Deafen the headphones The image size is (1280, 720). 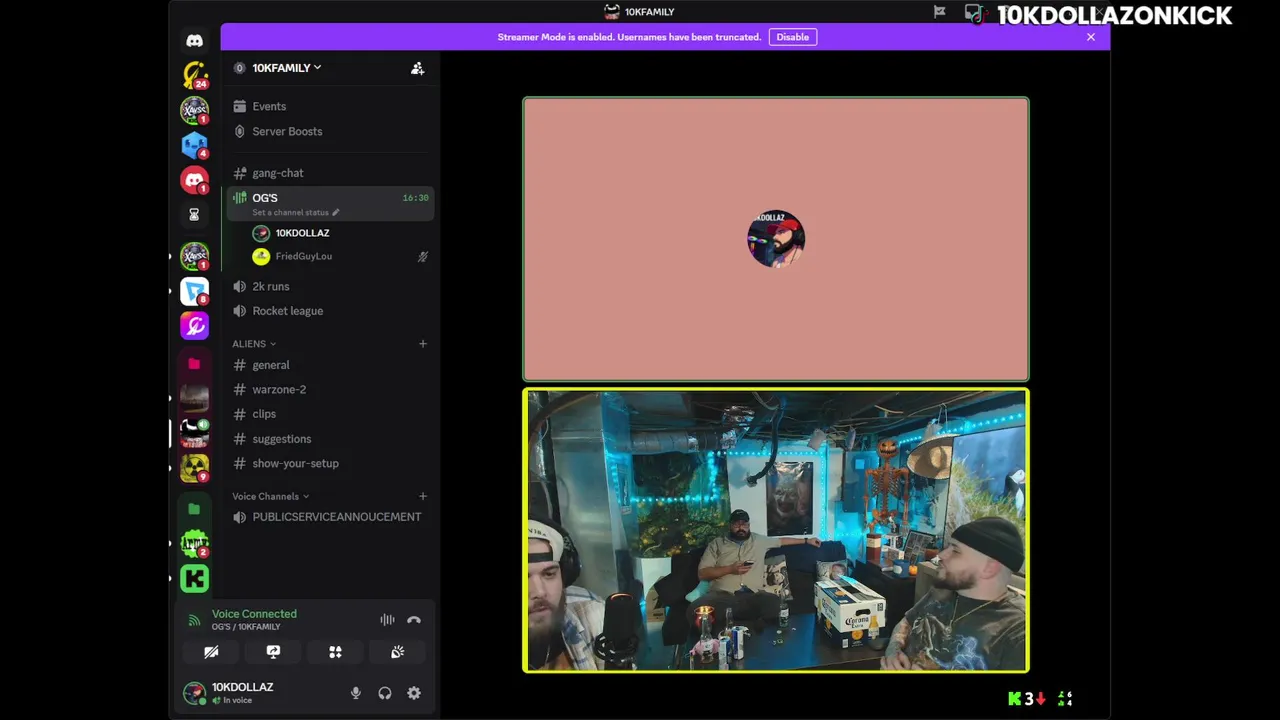[x=385, y=693]
